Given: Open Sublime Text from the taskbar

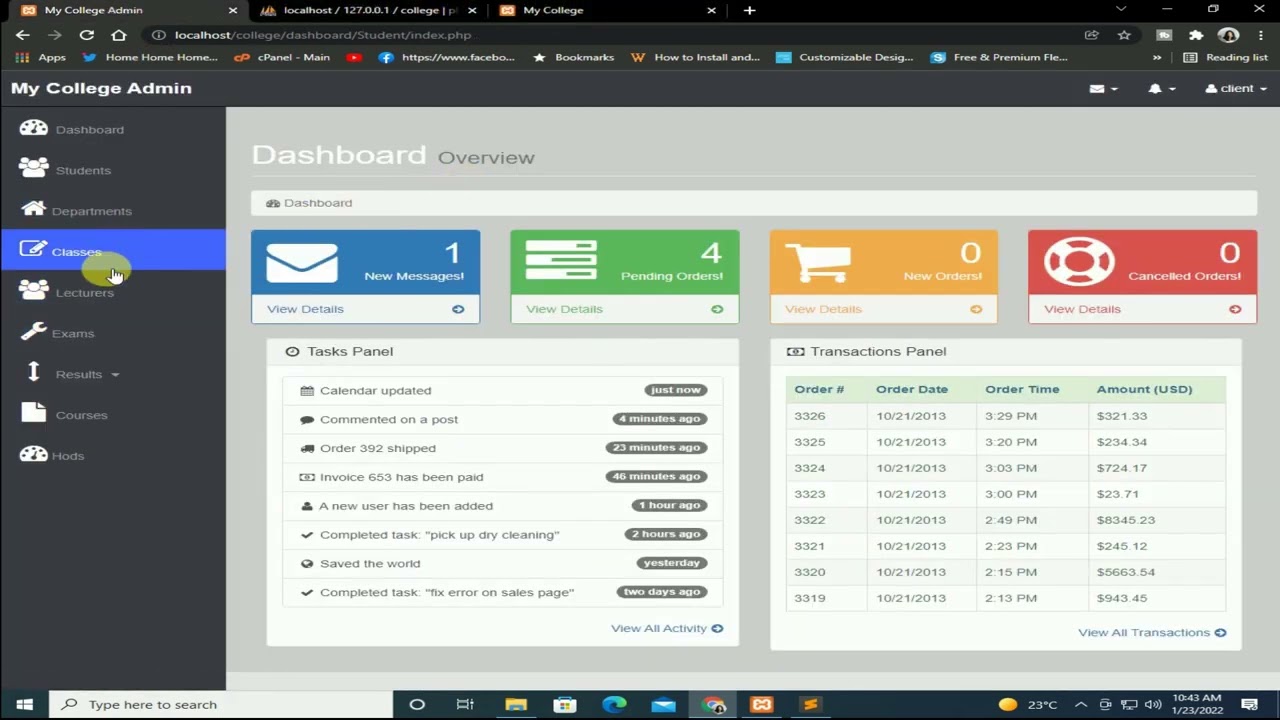Looking at the screenshot, I should tap(811, 704).
